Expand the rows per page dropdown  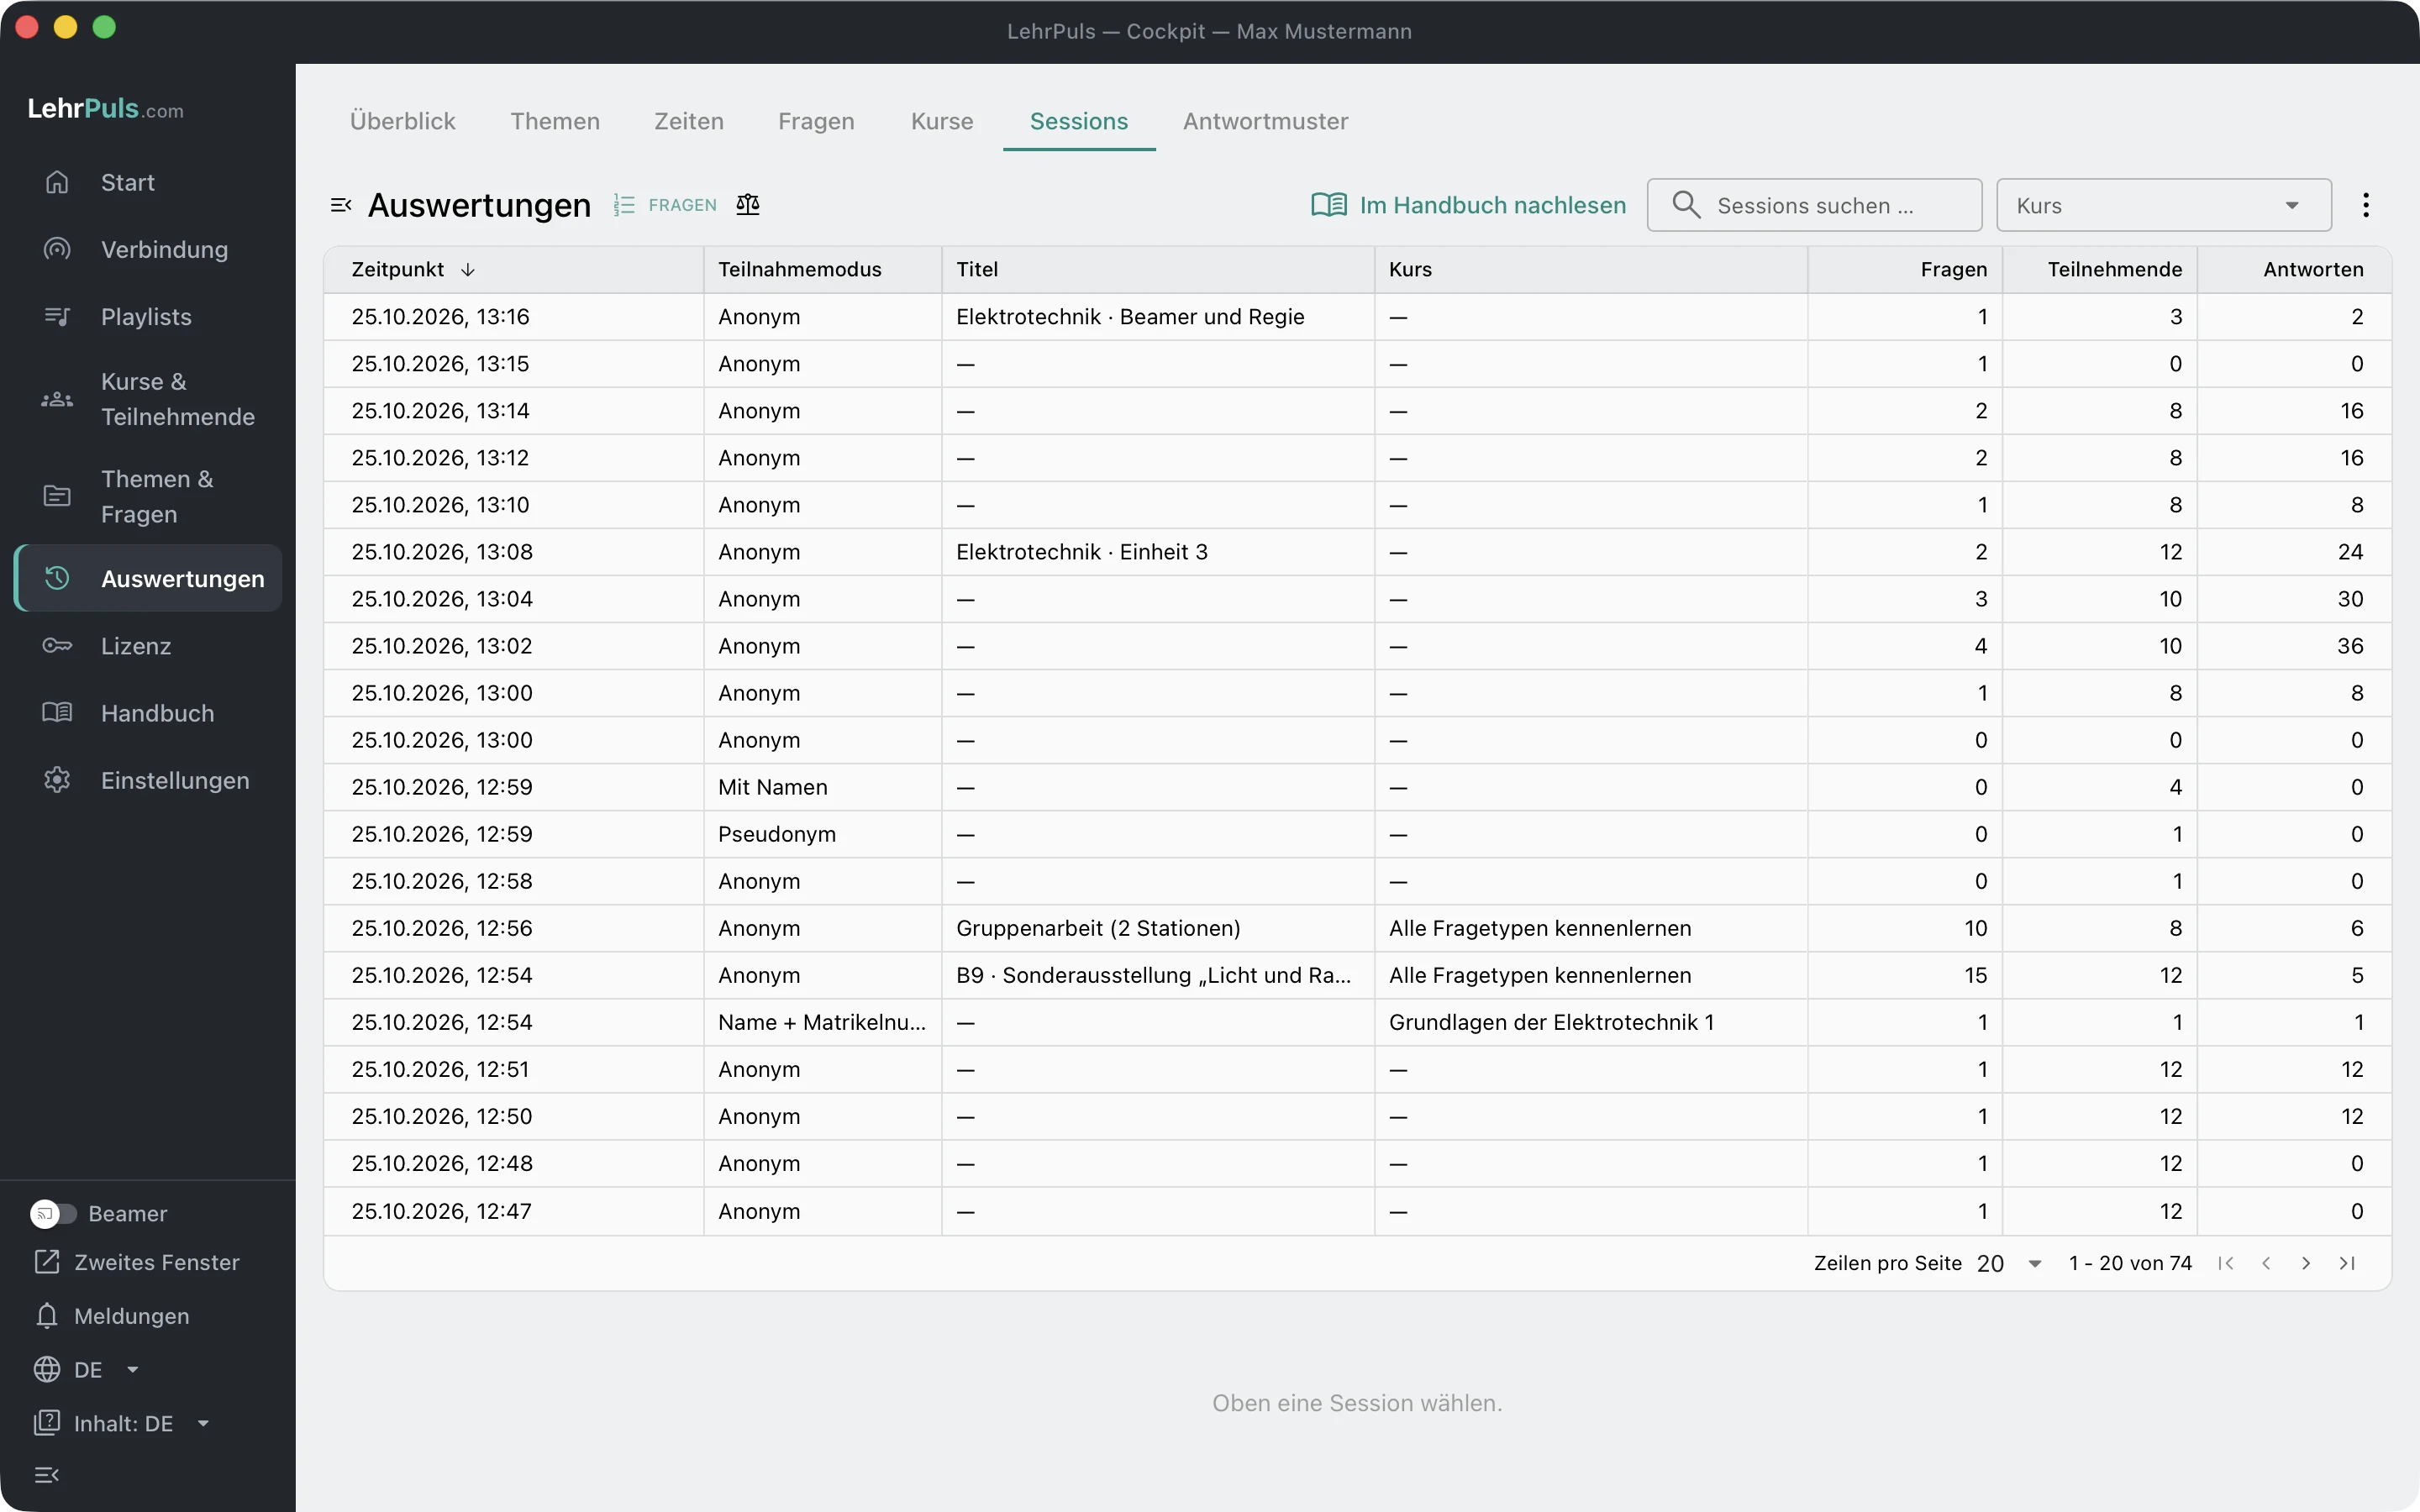coord(2010,1263)
